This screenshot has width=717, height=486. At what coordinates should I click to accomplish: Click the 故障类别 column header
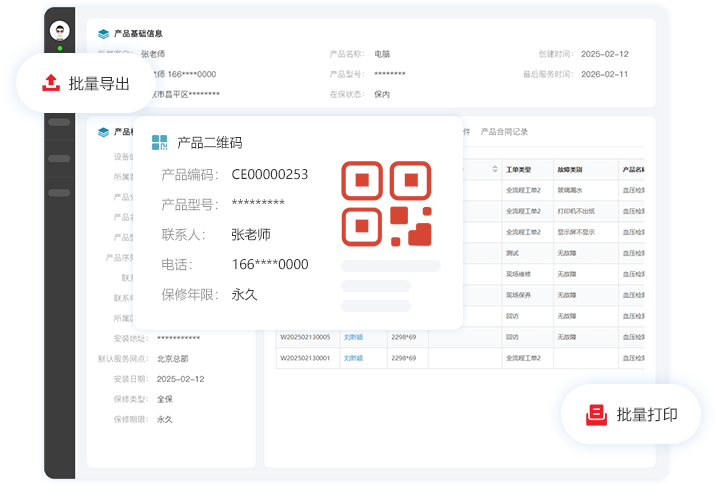coord(570,170)
